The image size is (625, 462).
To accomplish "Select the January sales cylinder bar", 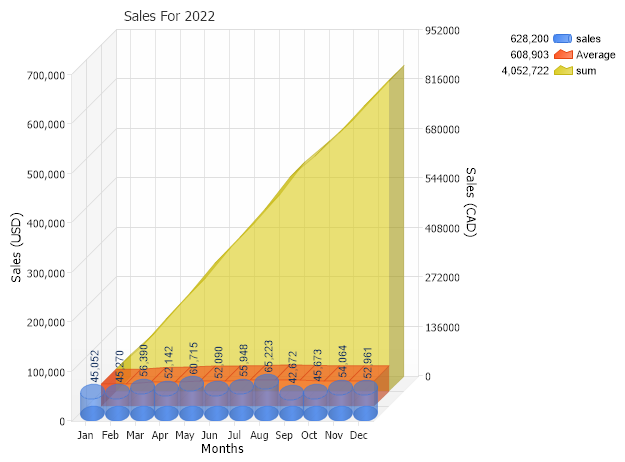I will tap(92, 403).
